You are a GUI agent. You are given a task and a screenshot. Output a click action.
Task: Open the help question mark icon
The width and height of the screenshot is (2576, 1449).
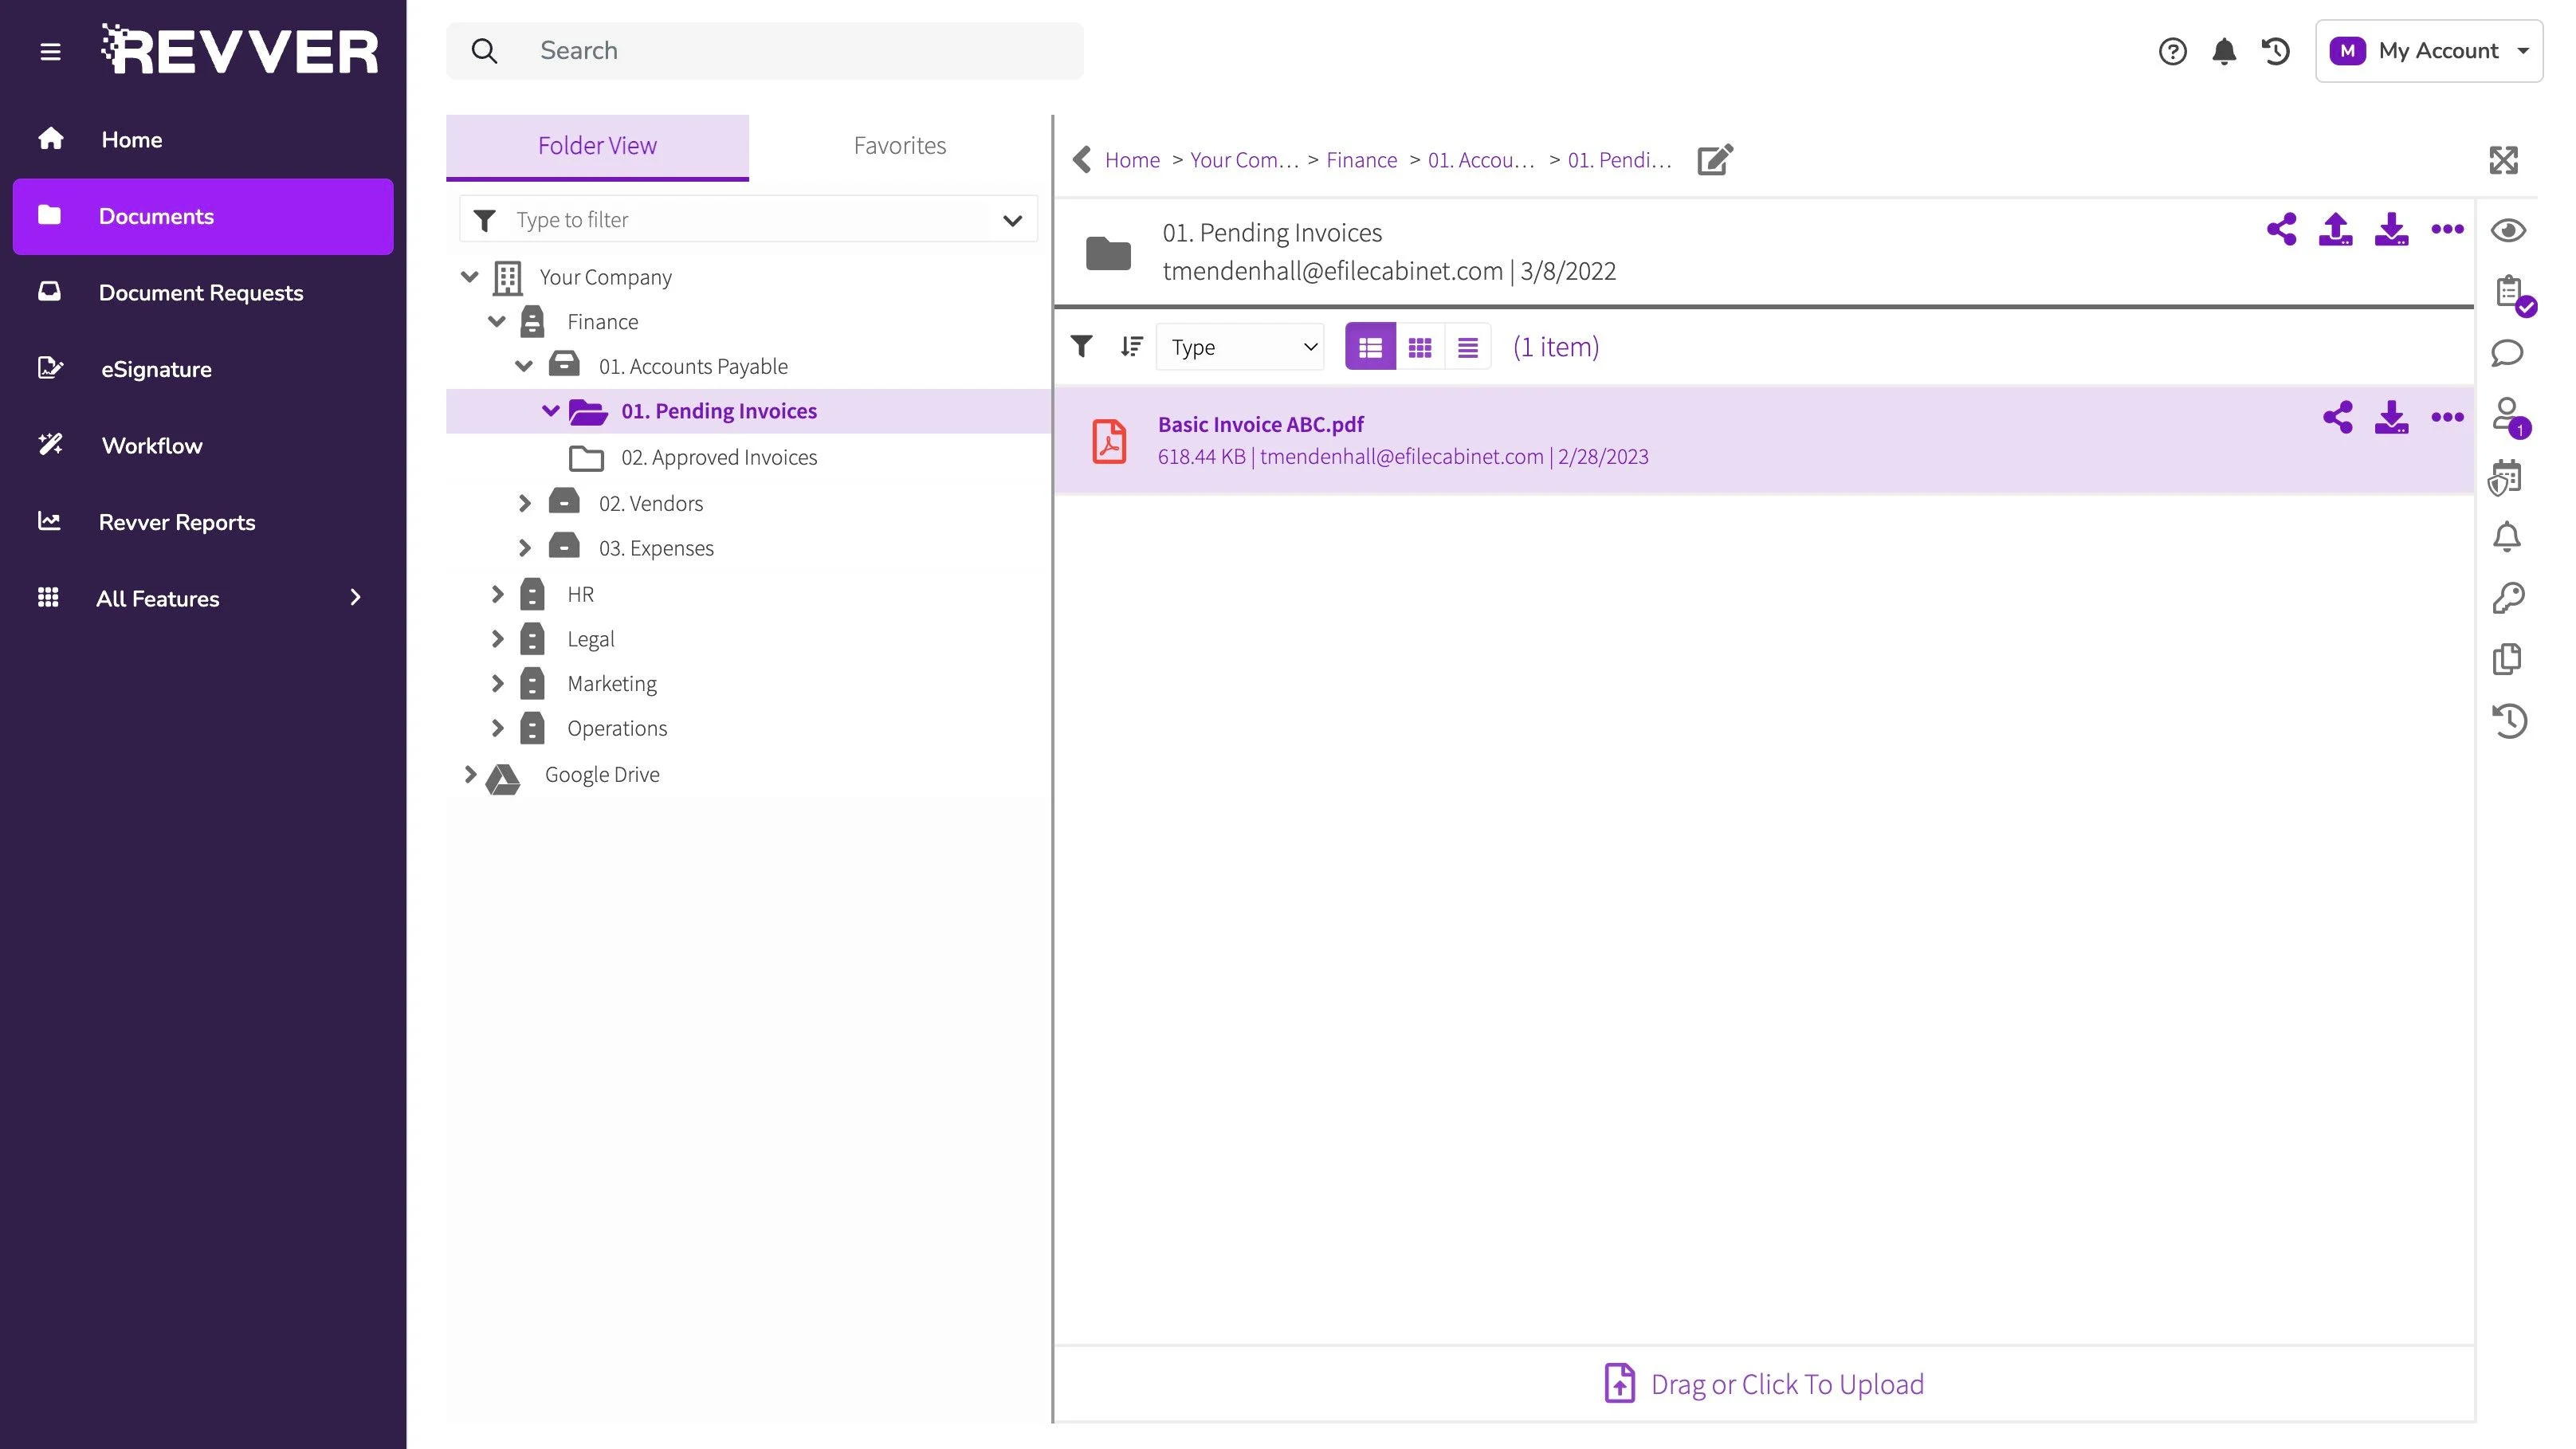point(2172,51)
